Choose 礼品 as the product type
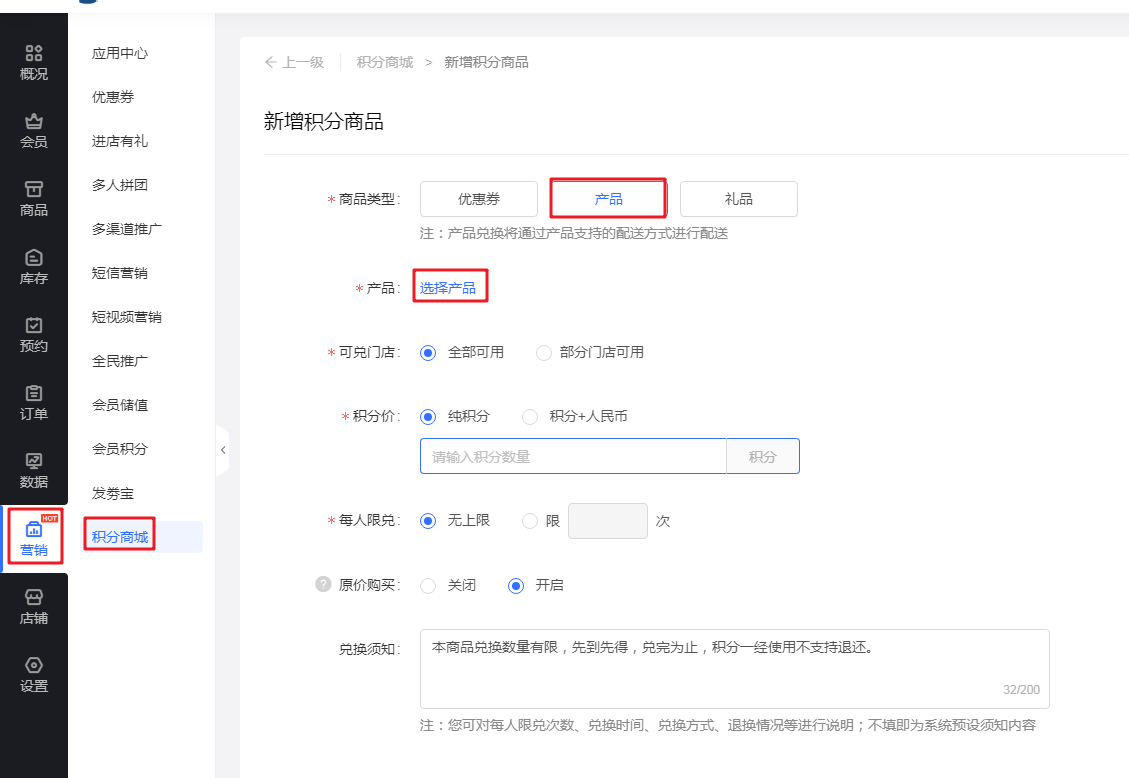The width and height of the screenshot is (1129, 778). tap(739, 199)
